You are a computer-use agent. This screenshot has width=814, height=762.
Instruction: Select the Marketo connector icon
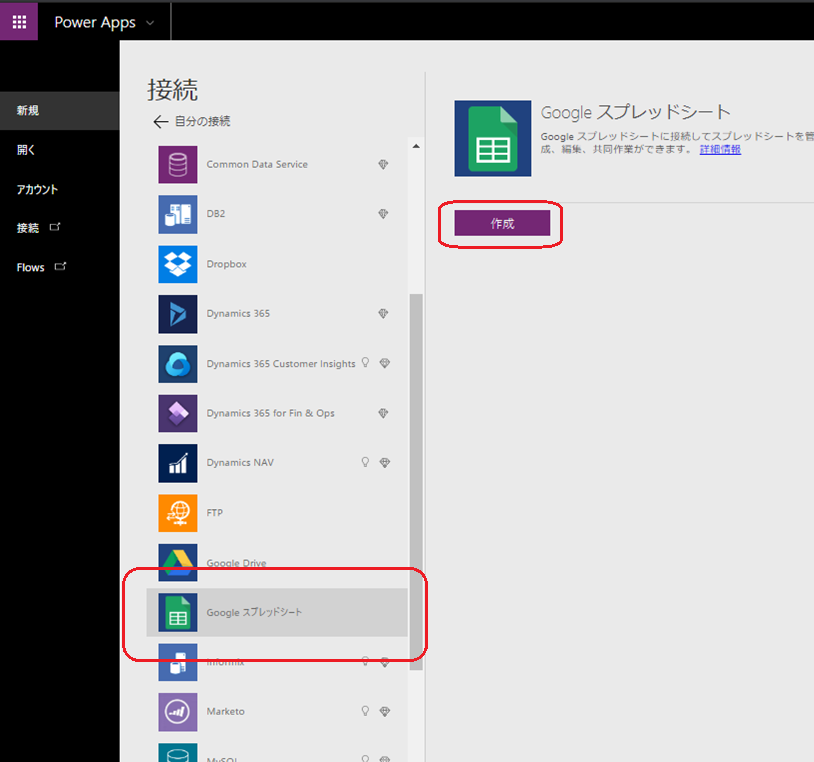(x=178, y=712)
